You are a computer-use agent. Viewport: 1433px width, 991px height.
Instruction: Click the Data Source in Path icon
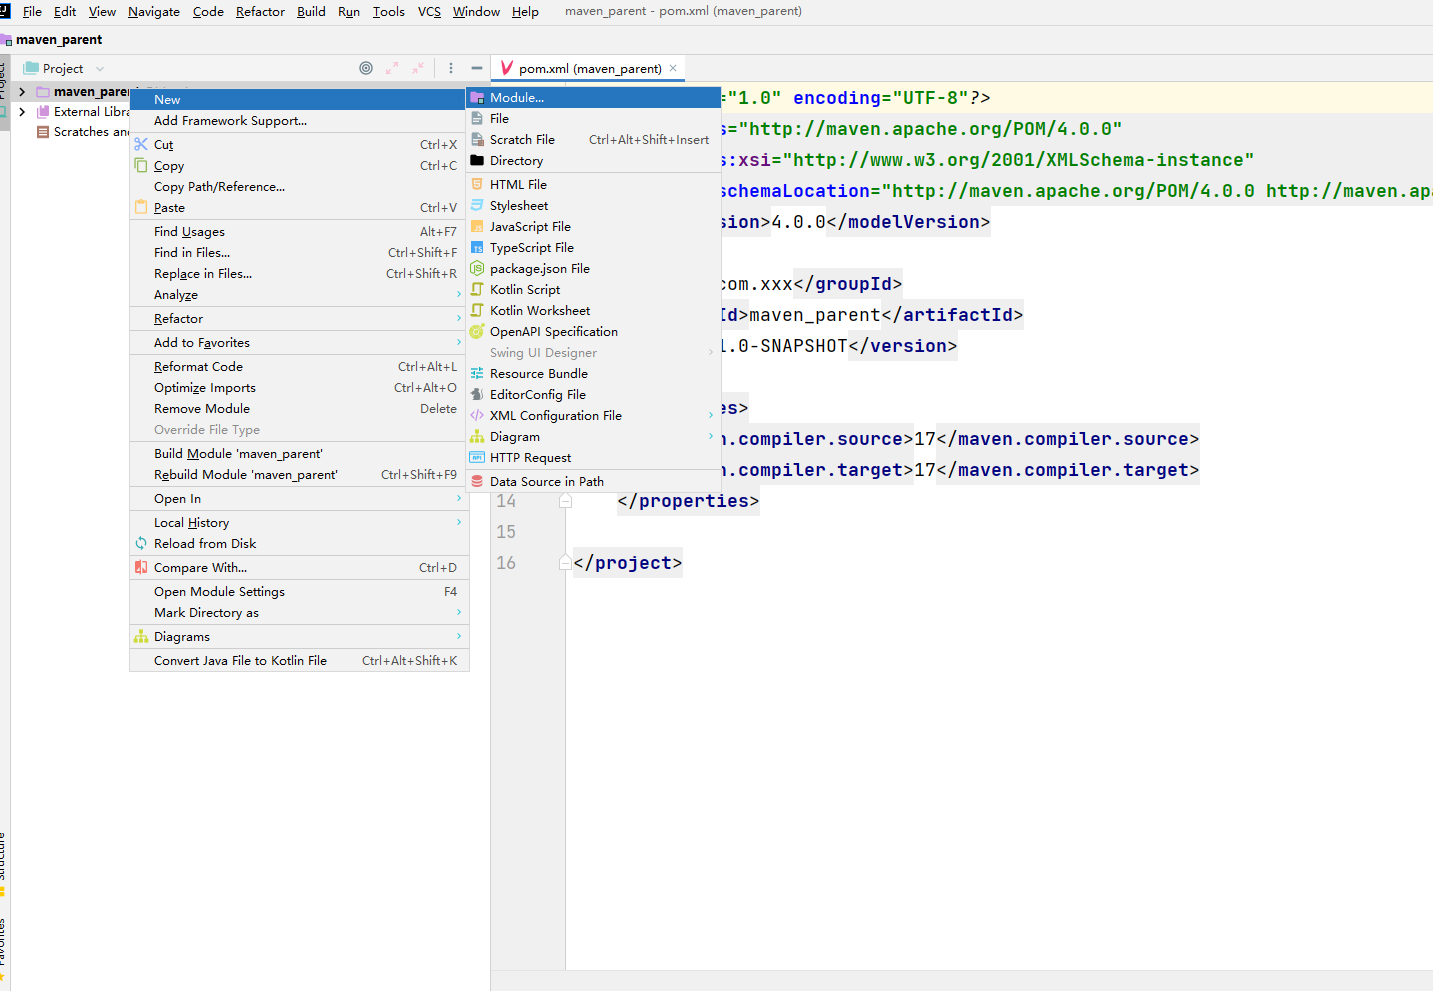(477, 482)
